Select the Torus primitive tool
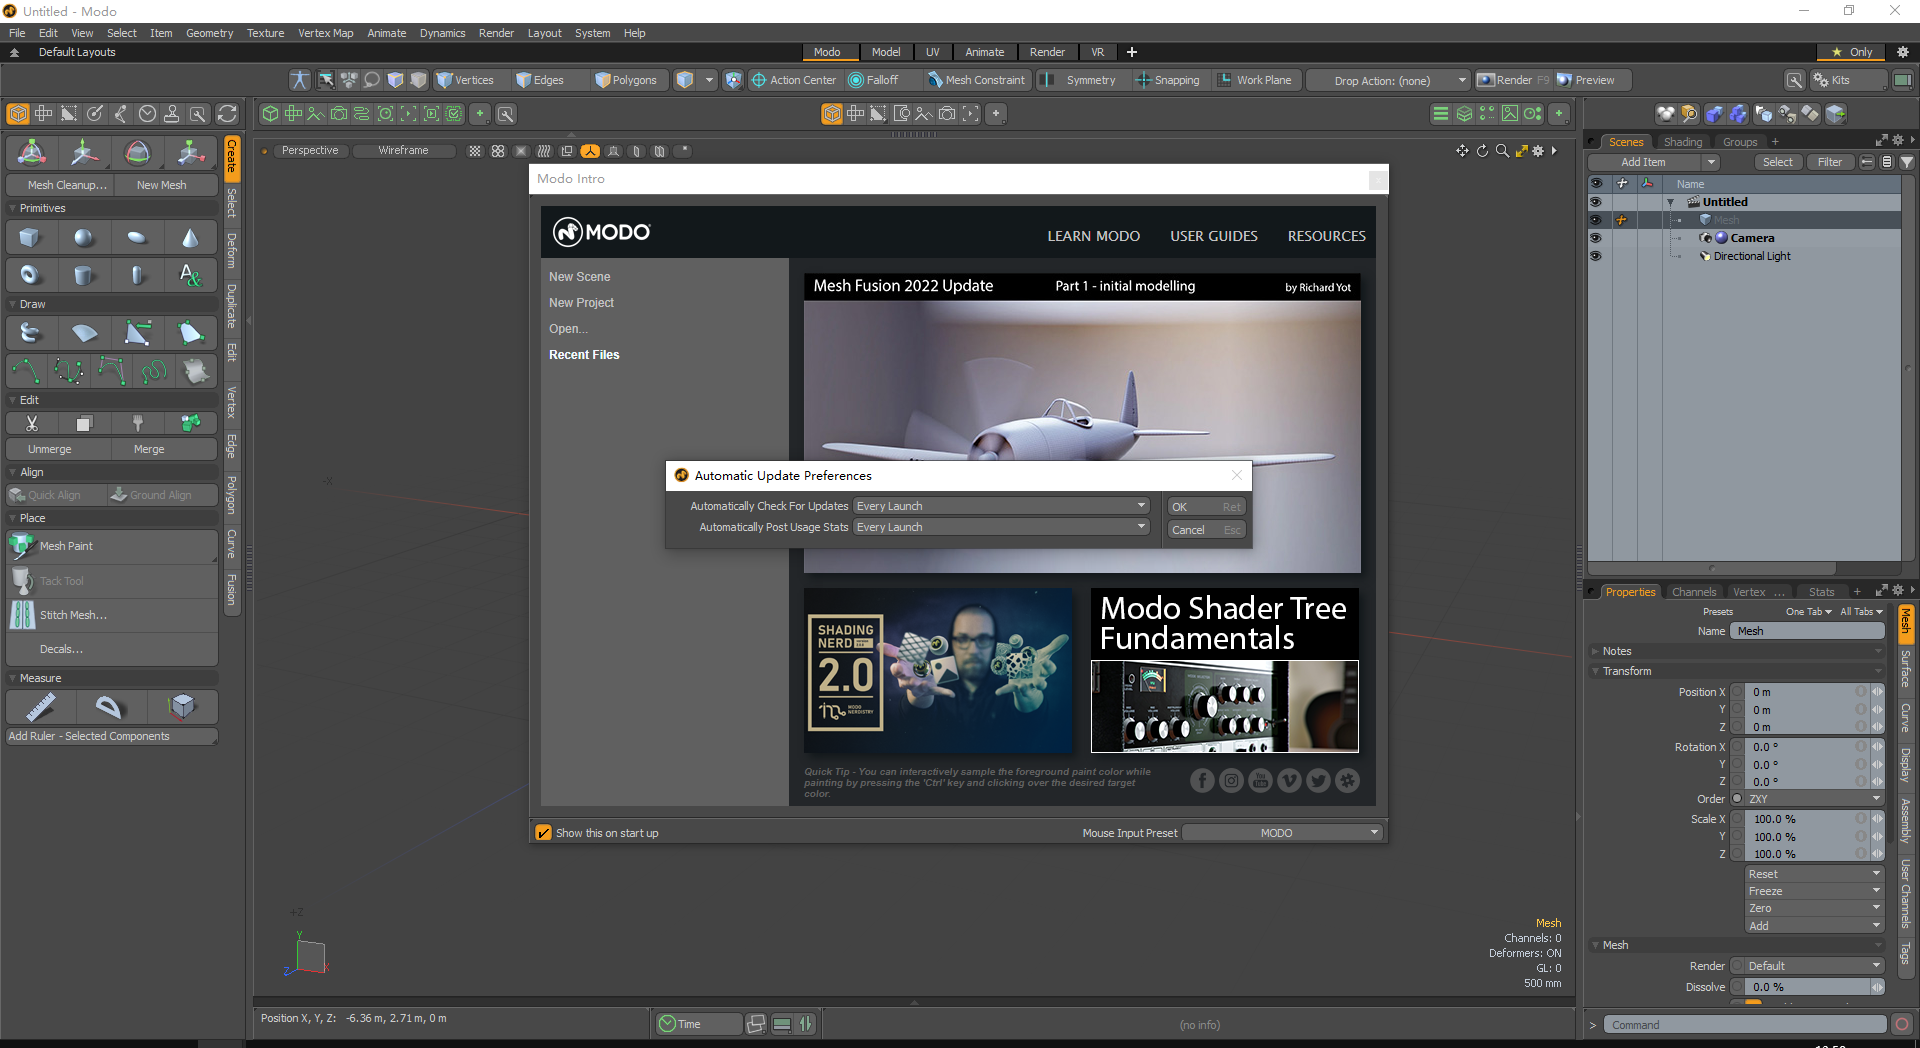 30,275
